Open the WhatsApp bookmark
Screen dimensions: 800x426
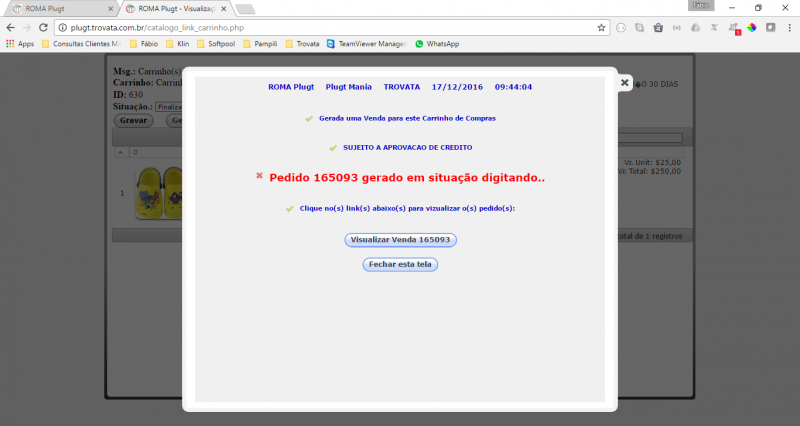437,44
